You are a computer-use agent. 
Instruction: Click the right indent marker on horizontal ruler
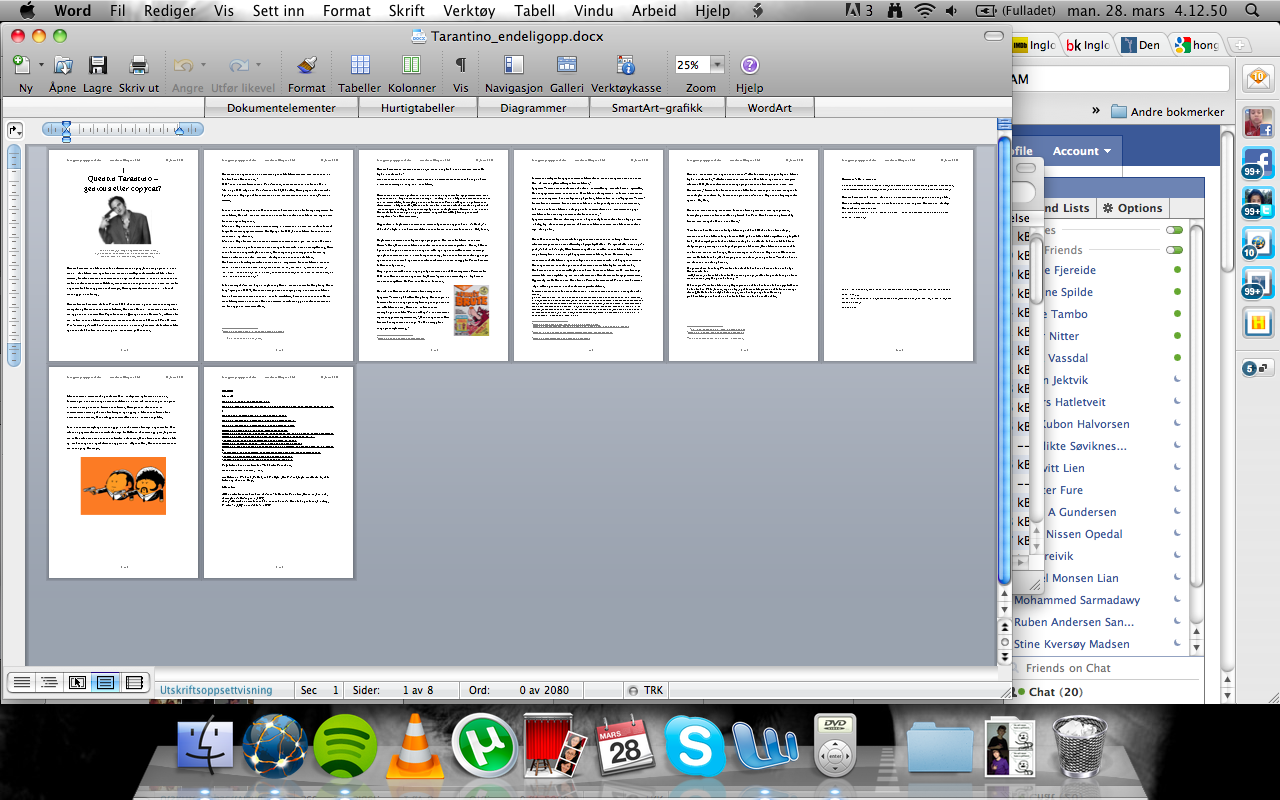coord(180,129)
